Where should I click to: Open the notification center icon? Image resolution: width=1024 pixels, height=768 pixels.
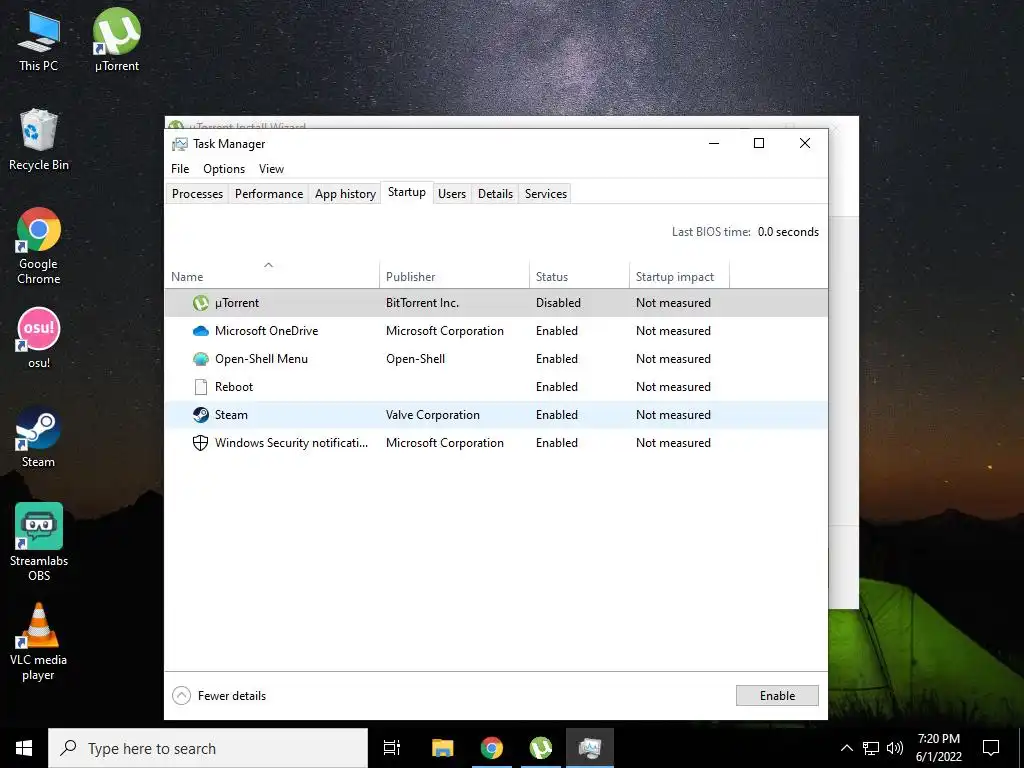point(991,748)
